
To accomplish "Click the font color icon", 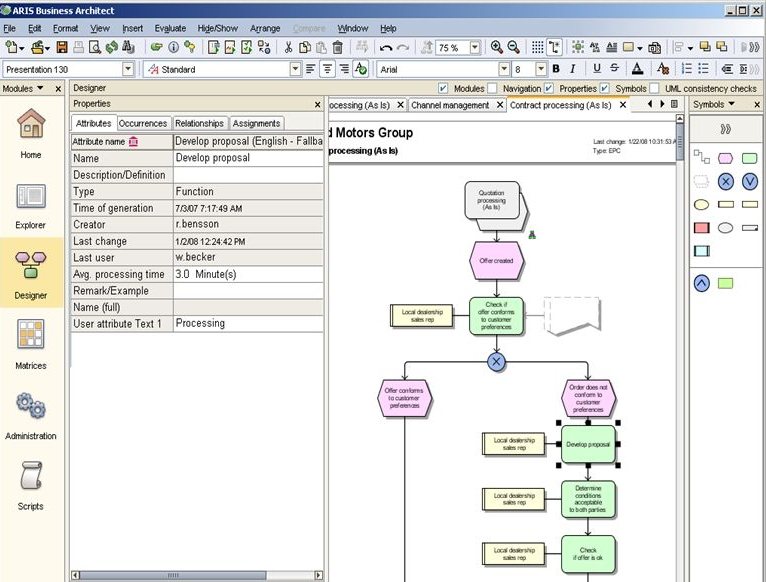I will (x=637, y=69).
